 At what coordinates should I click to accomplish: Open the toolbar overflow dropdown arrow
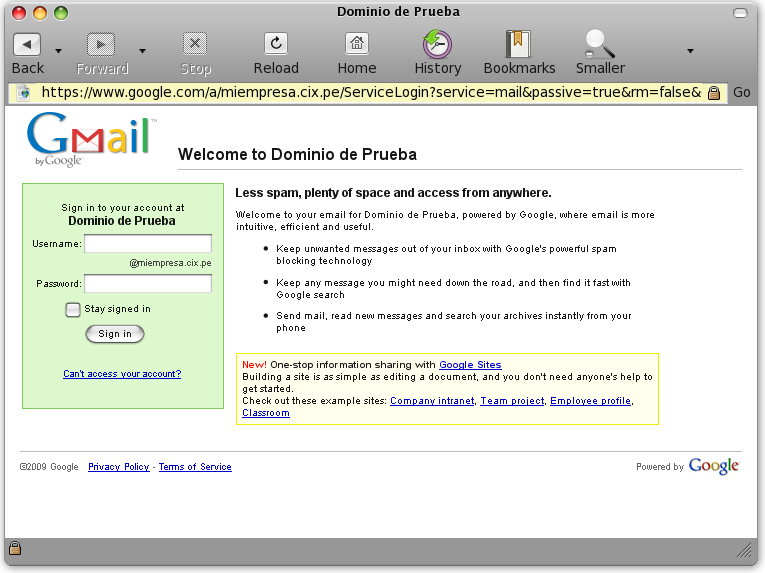click(x=690, y=51)
